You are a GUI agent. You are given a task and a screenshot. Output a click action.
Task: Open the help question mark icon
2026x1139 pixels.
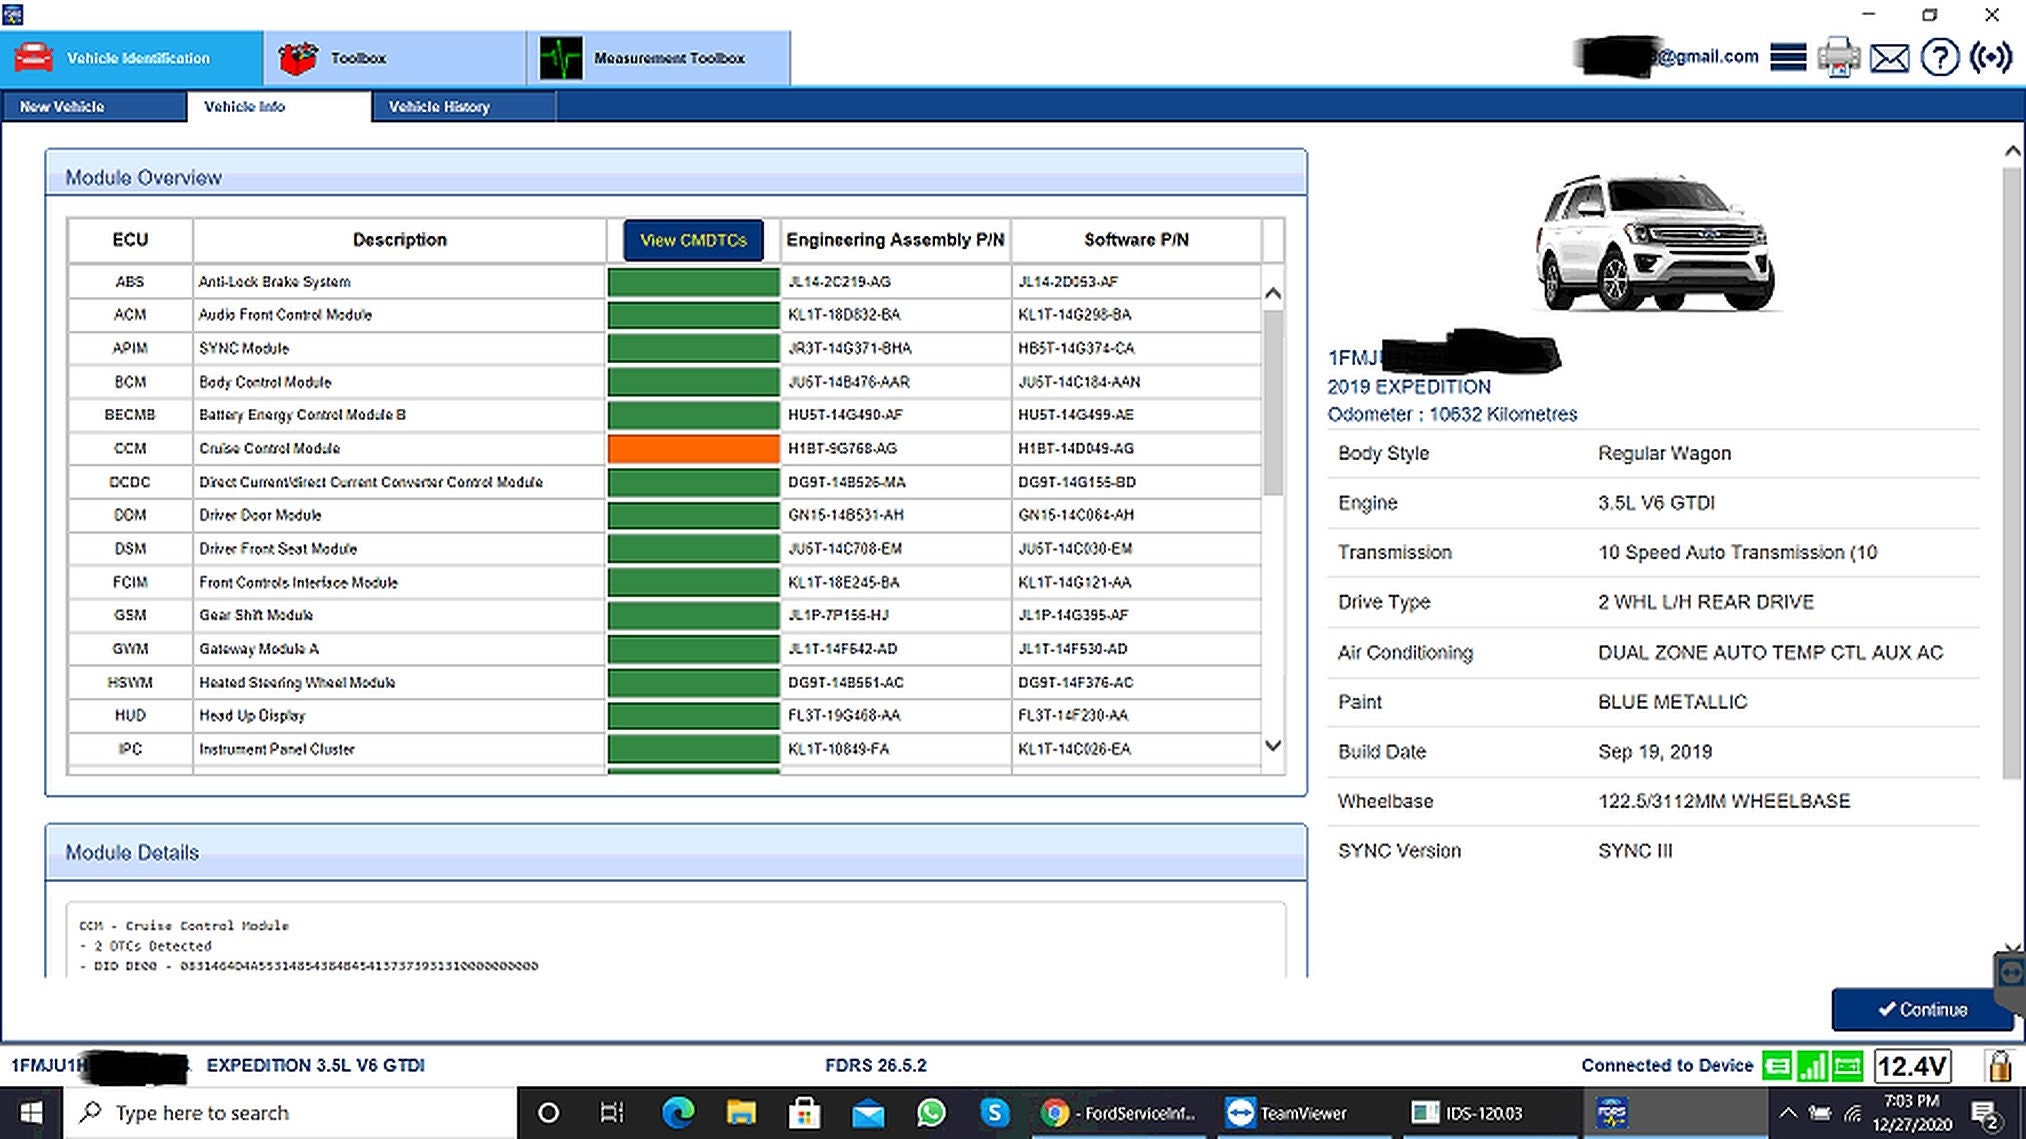[1940, 57]
